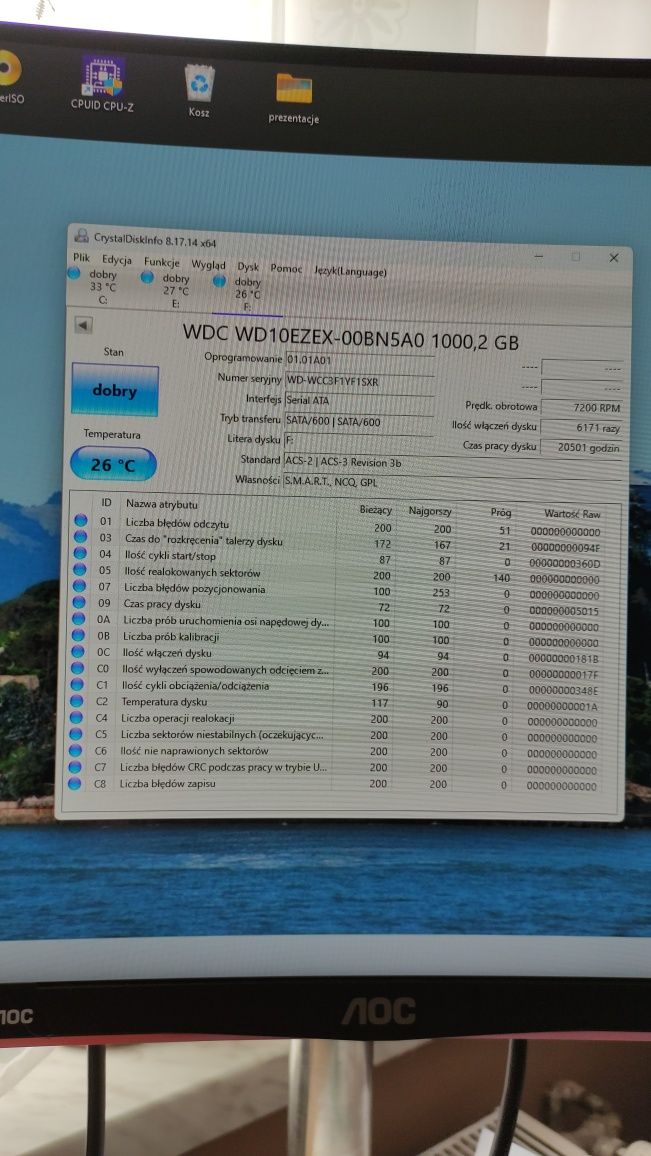Click status dot for ID 0A row

pyautogui.click(x=78, y=619)
